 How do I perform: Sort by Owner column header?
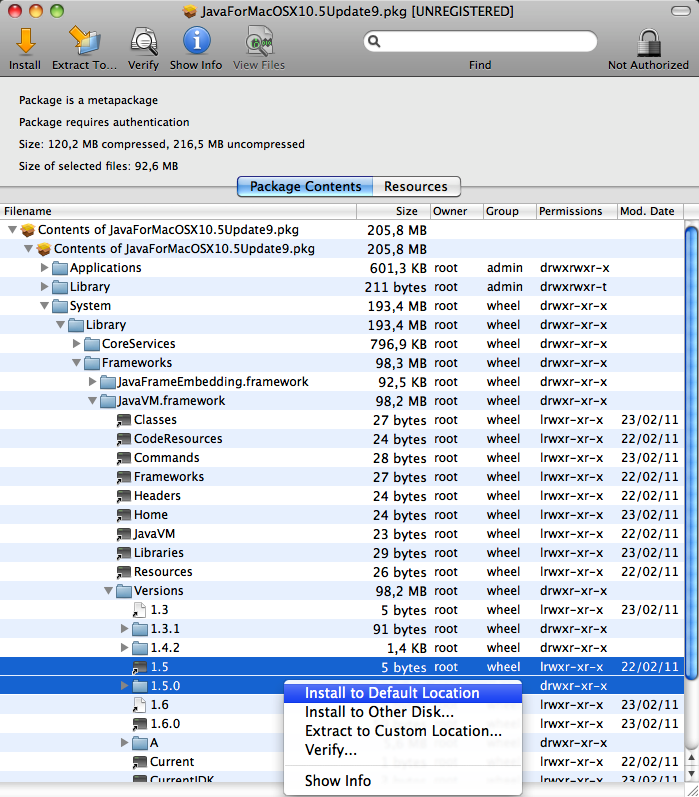coord(457,211)
